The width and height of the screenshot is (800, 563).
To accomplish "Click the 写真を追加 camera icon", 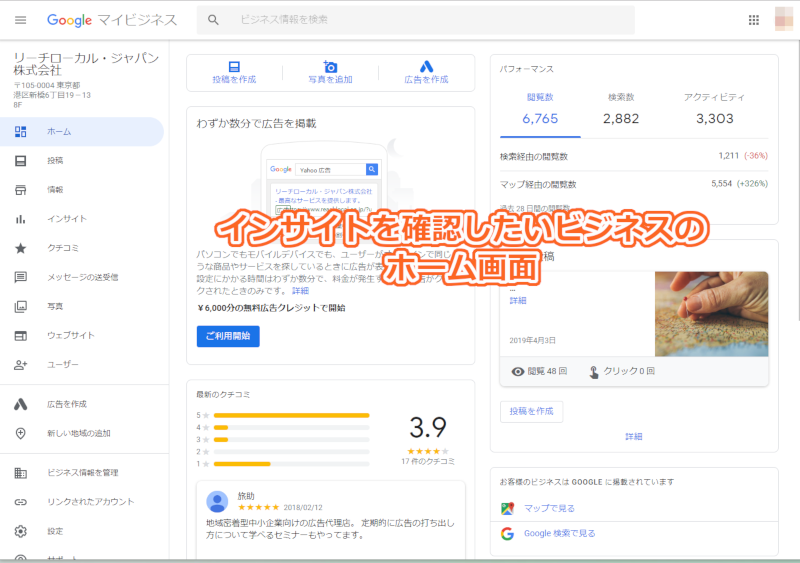I will click(x=330, y=66).
